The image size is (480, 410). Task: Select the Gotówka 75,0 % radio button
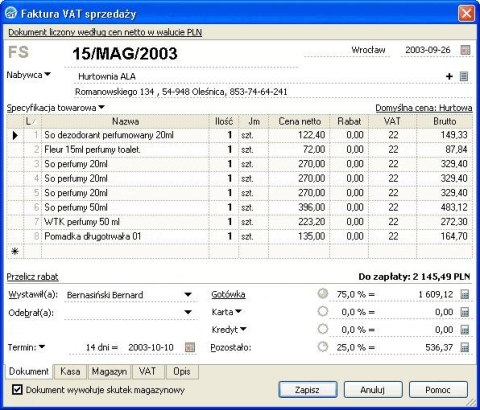(323, 294)
